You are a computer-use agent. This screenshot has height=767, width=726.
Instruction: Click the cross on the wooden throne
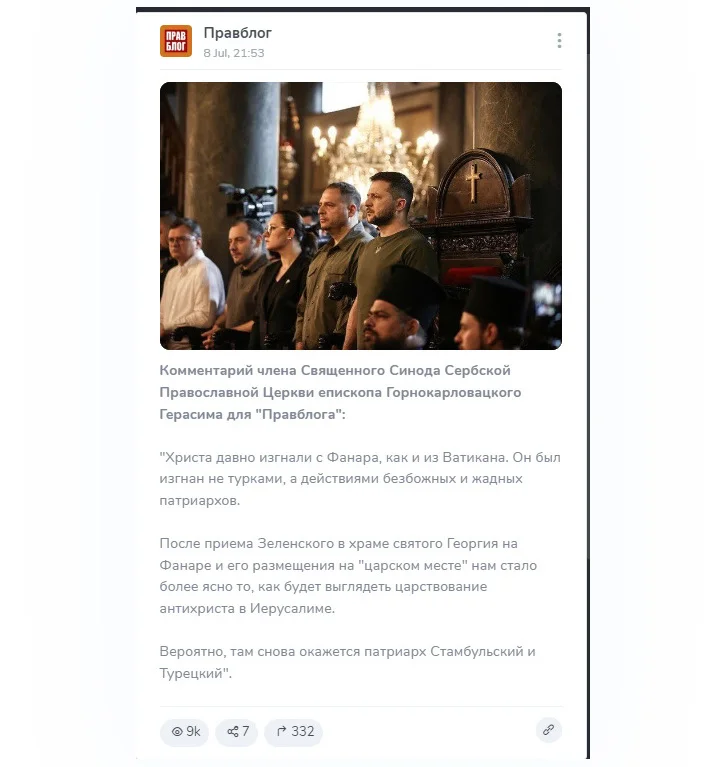point(473,182)
